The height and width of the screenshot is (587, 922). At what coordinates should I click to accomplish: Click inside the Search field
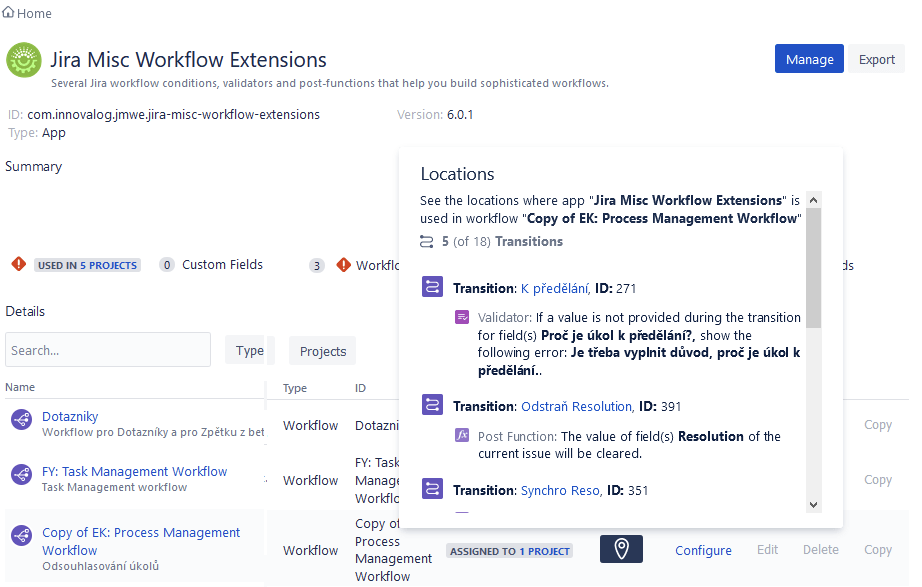(107, 349)
